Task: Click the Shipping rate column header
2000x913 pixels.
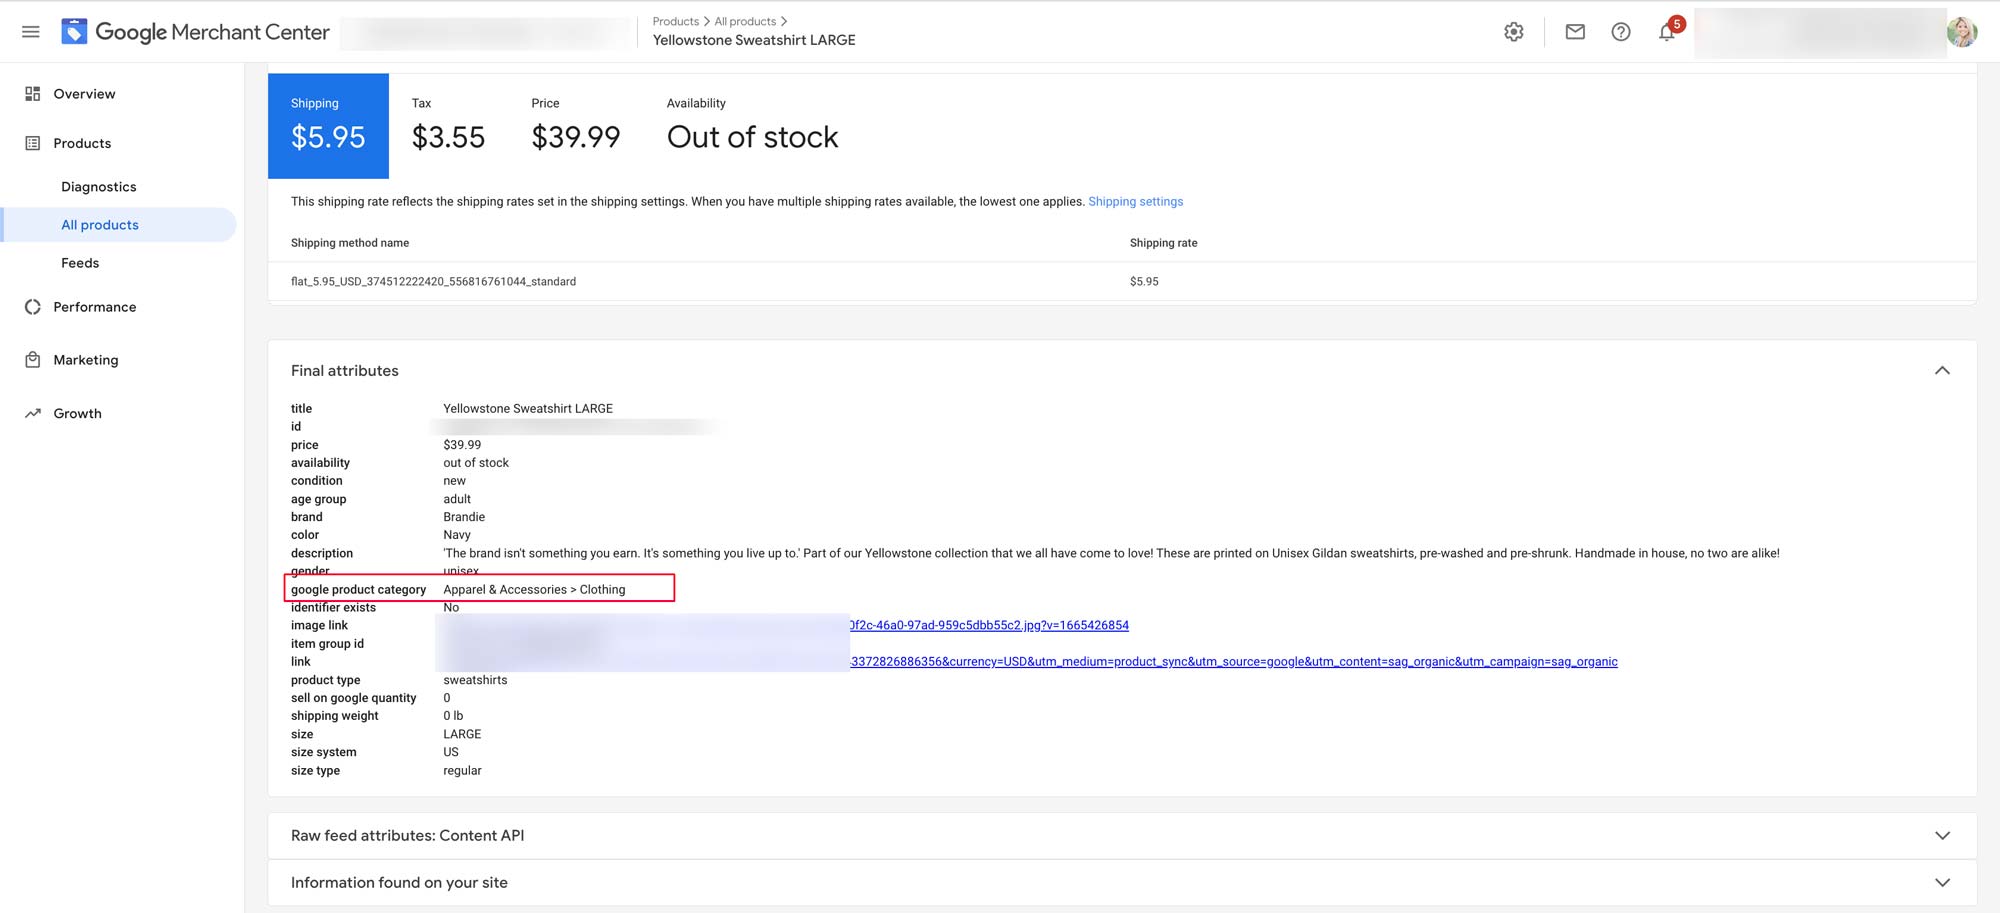Action: tap(1163, 243)
